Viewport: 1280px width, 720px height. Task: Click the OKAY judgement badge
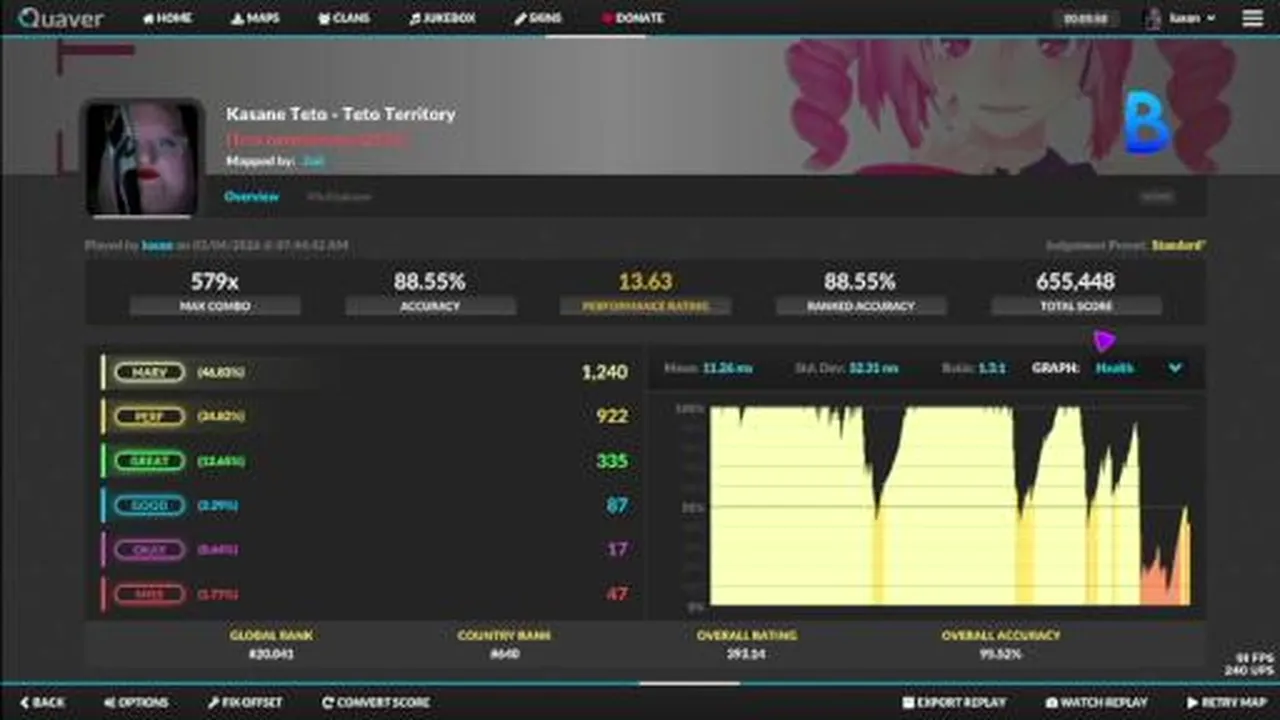(x=149, y=549)
